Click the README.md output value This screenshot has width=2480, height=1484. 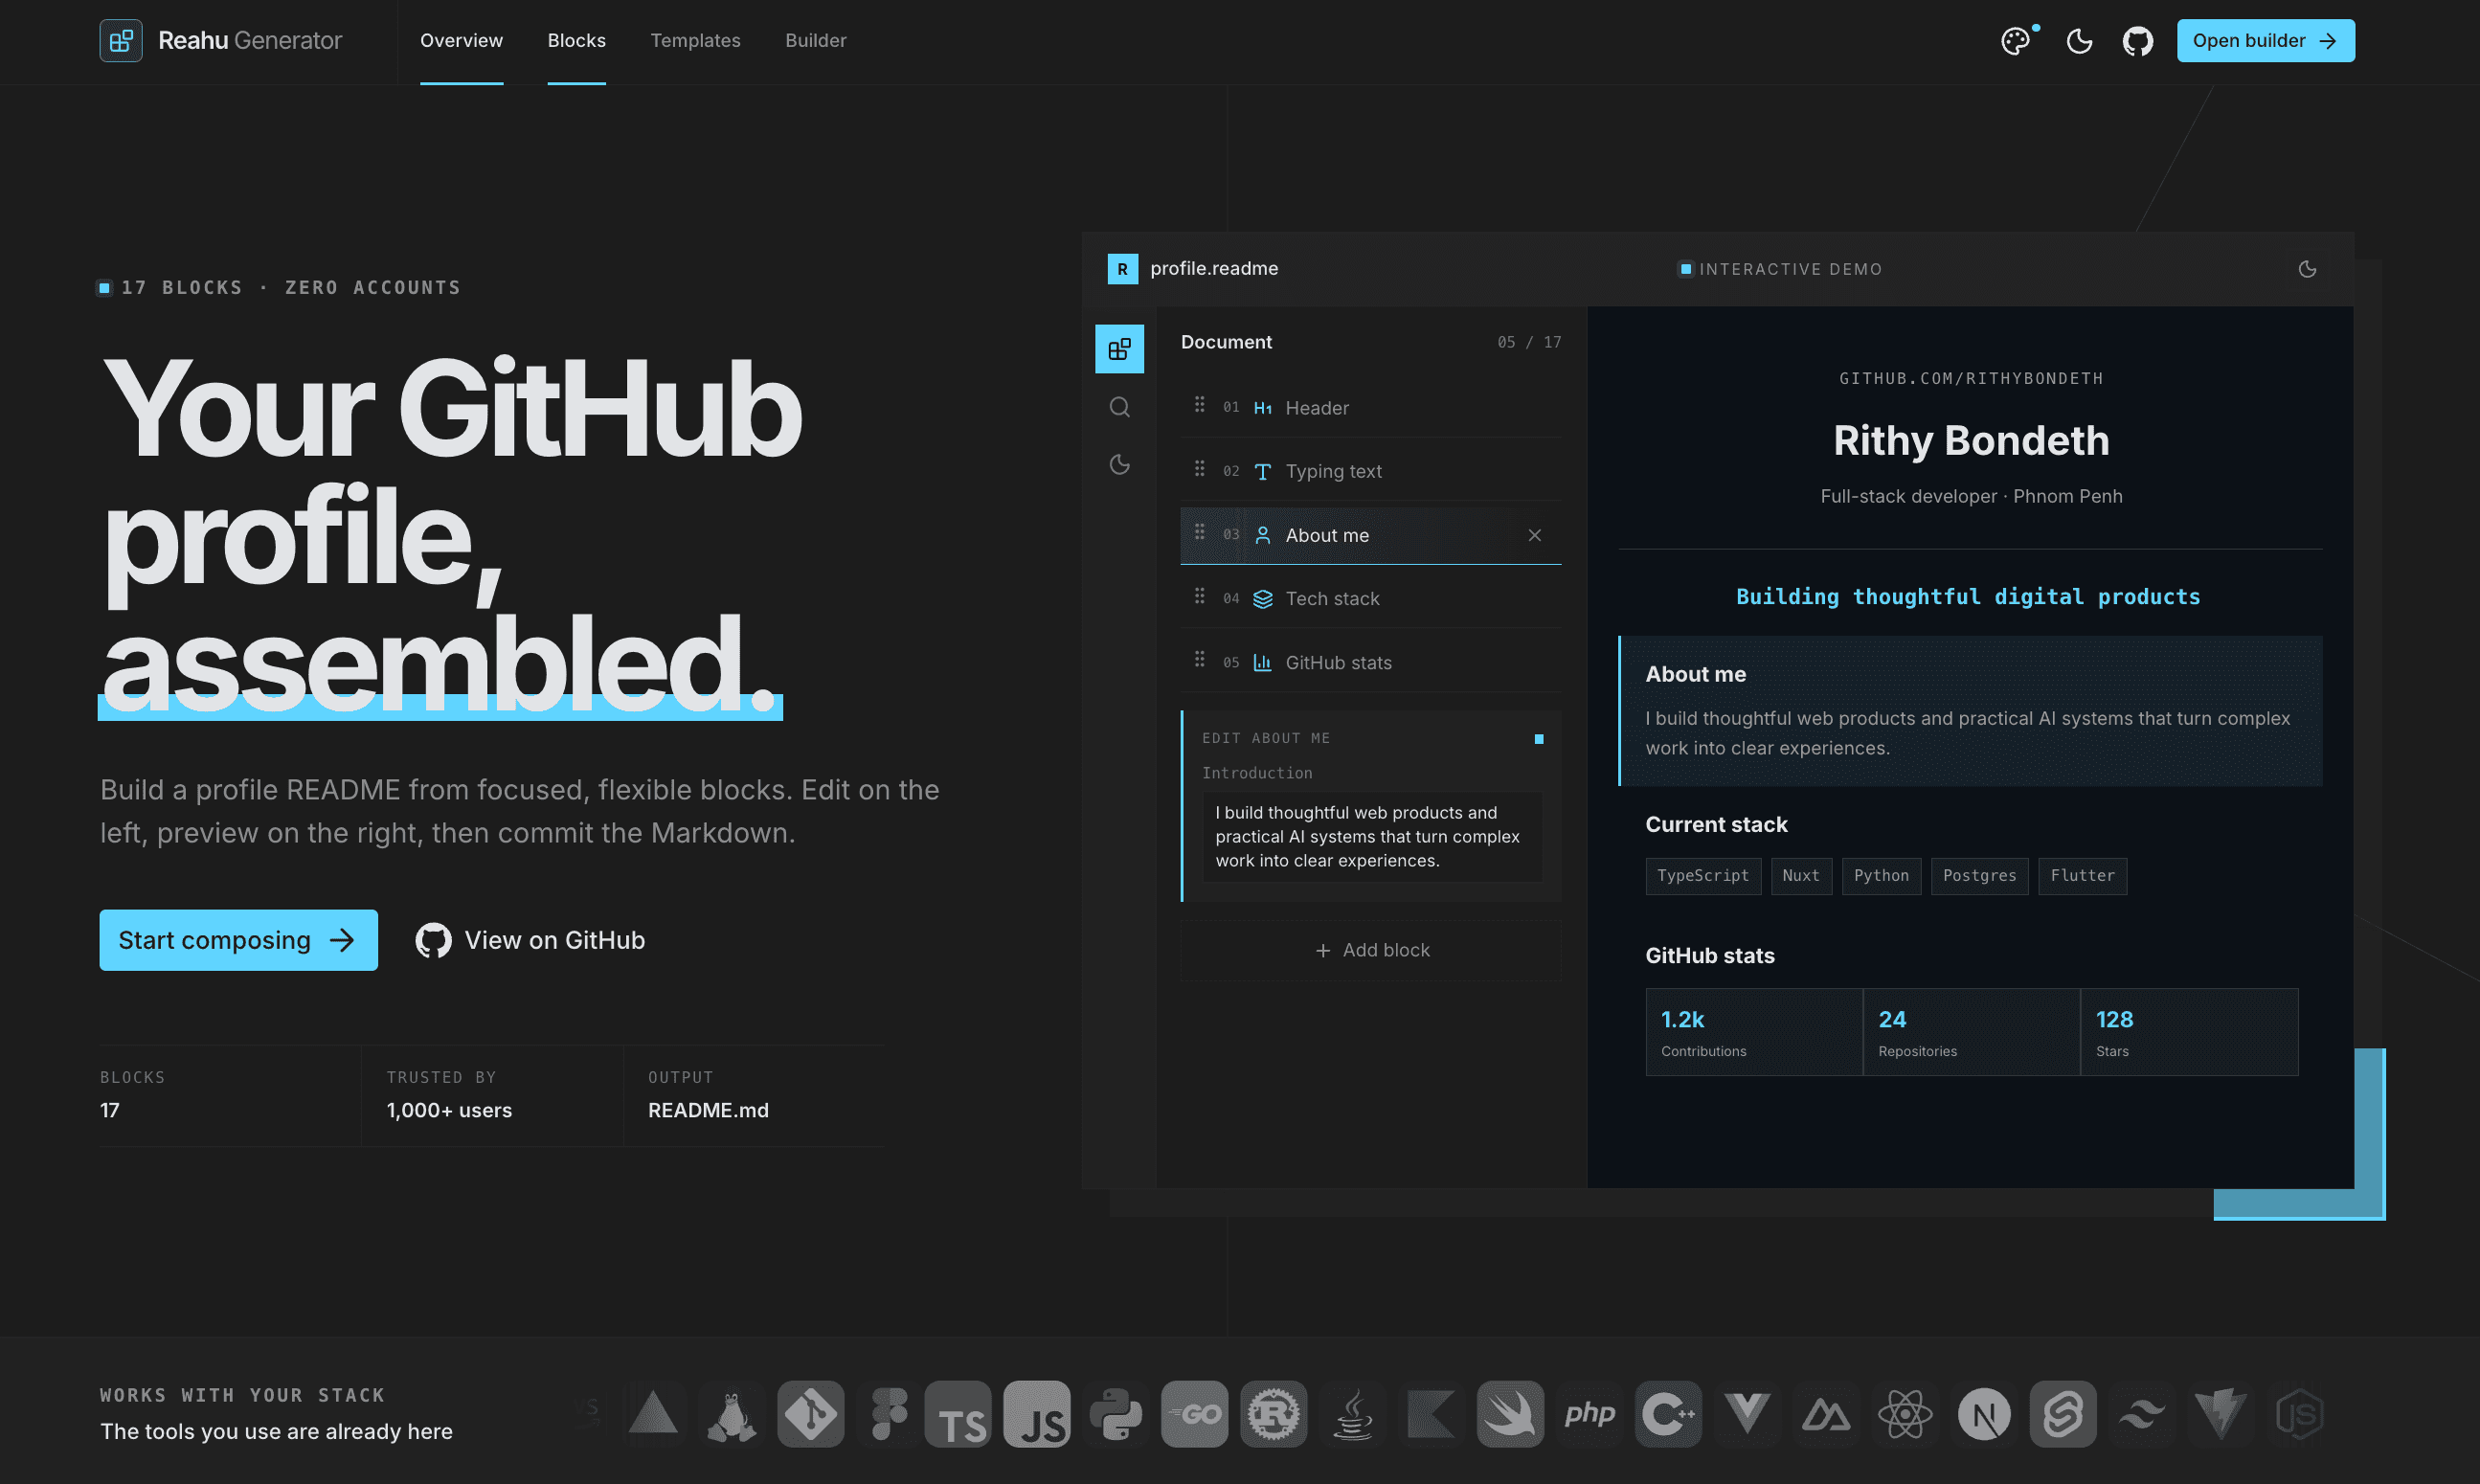point(708,1111)
